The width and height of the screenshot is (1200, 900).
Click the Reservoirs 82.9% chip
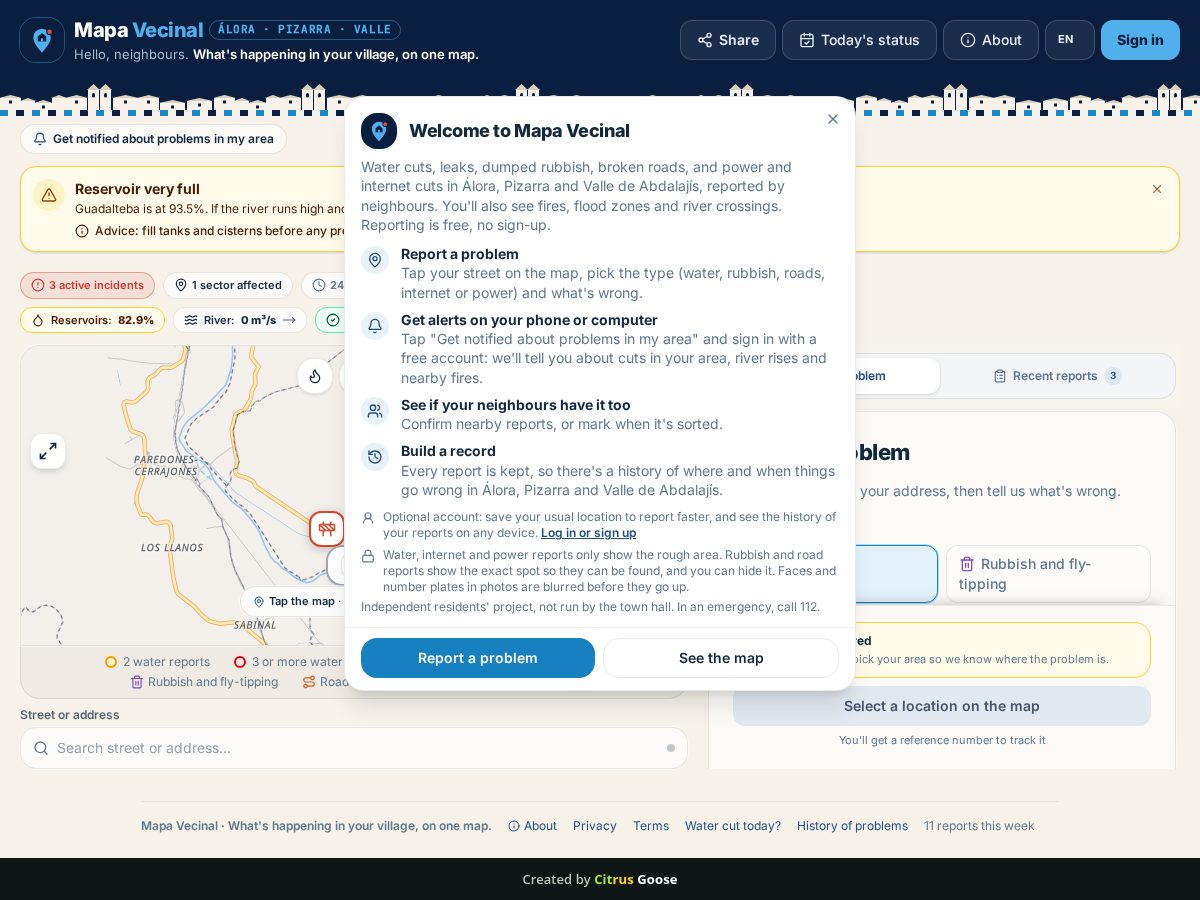(x=92, y=320)
